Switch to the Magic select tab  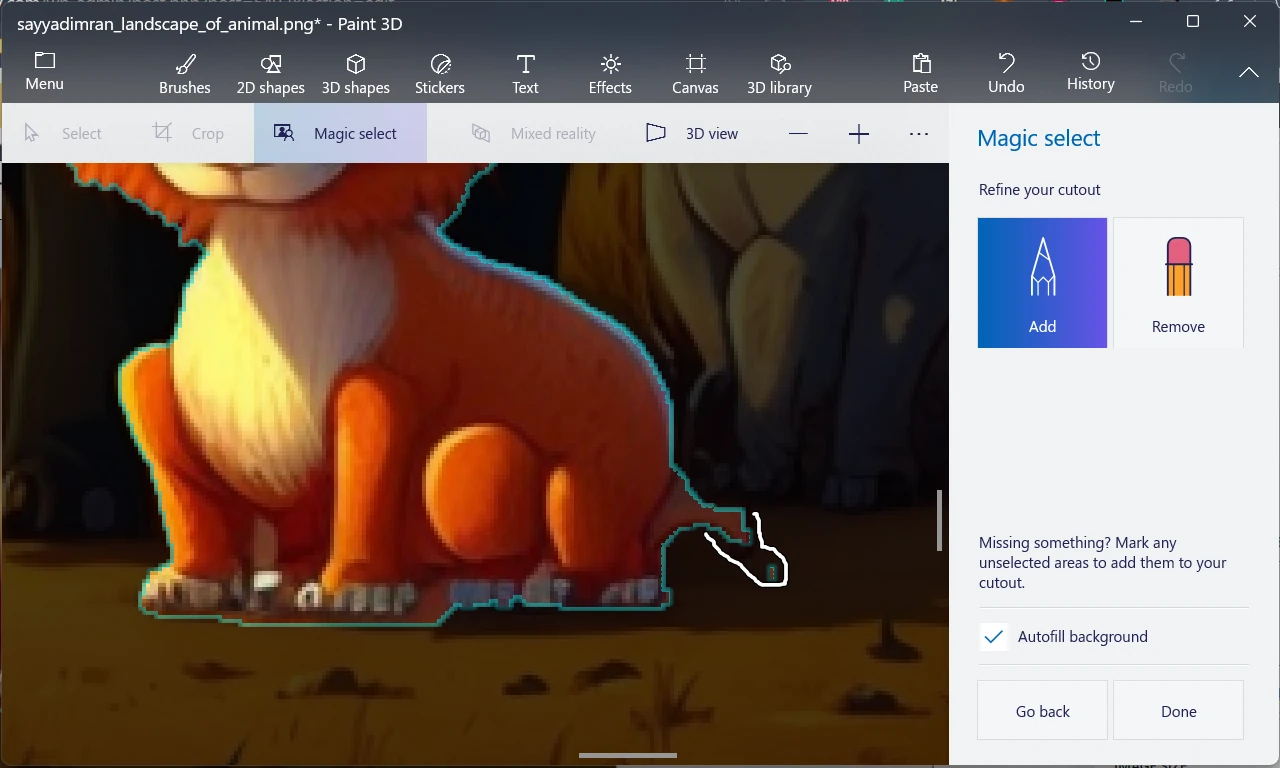[x=340, y=133]
